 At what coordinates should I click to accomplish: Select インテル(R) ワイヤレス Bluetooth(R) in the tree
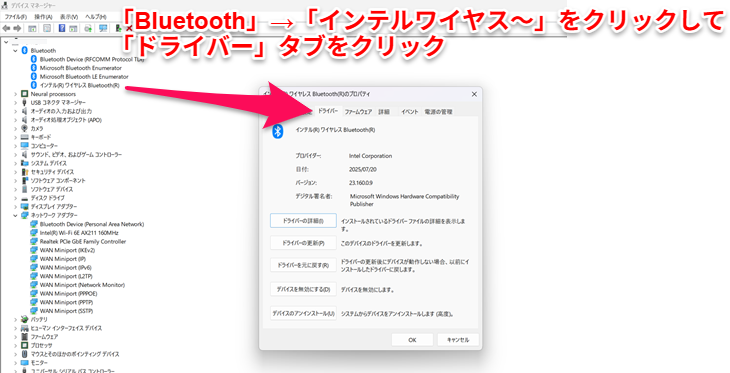click(x=80, y=85)
